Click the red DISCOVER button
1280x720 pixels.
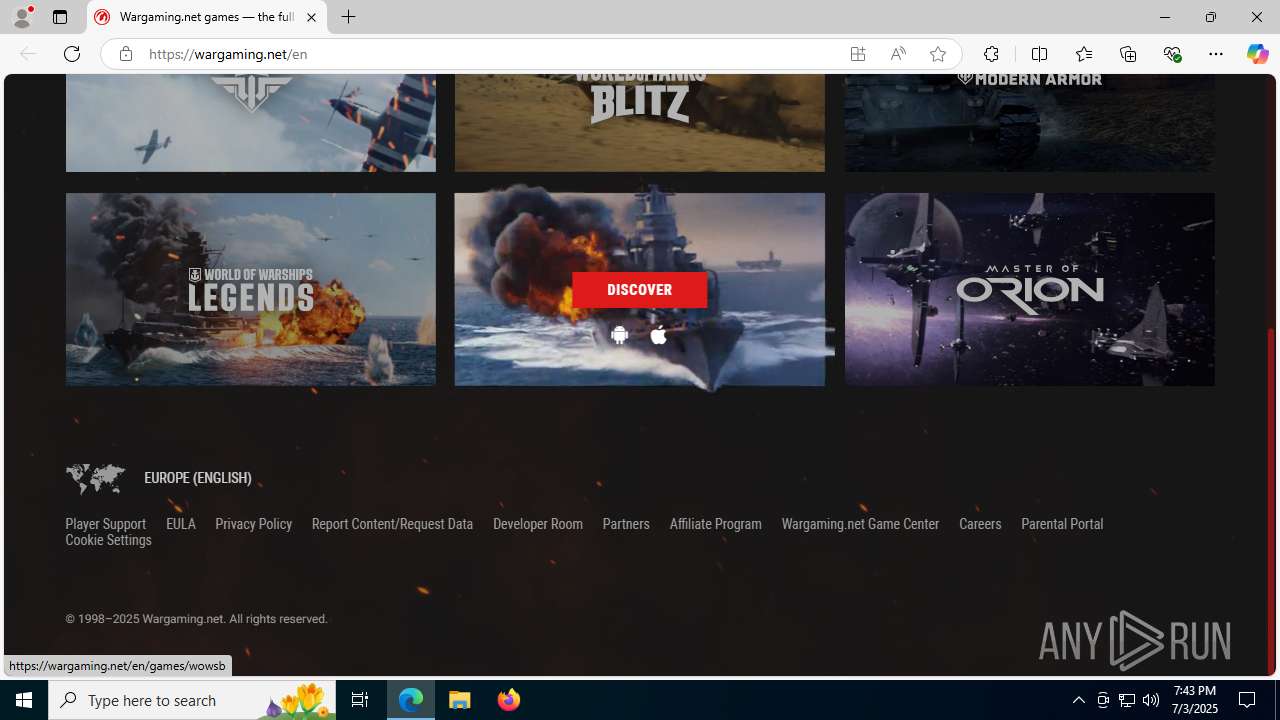coord(639,290)
